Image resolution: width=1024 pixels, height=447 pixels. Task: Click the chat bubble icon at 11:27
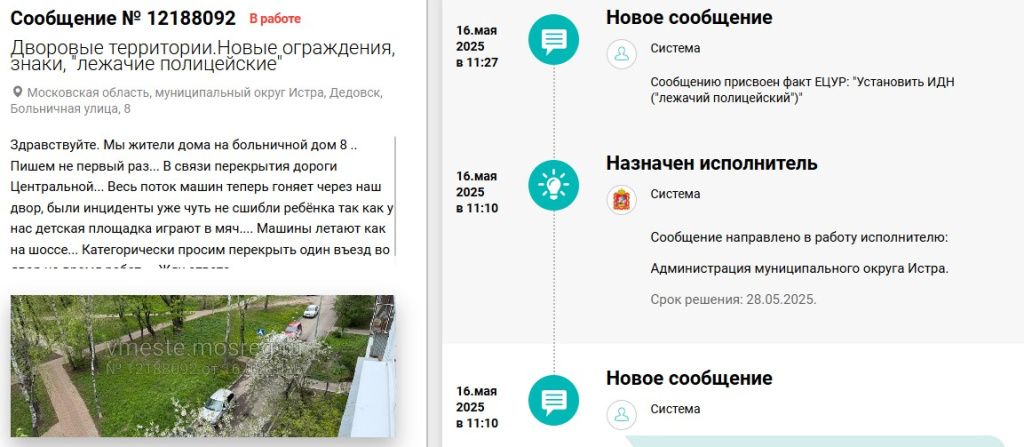pyautogui.click(x=553, y=41)
